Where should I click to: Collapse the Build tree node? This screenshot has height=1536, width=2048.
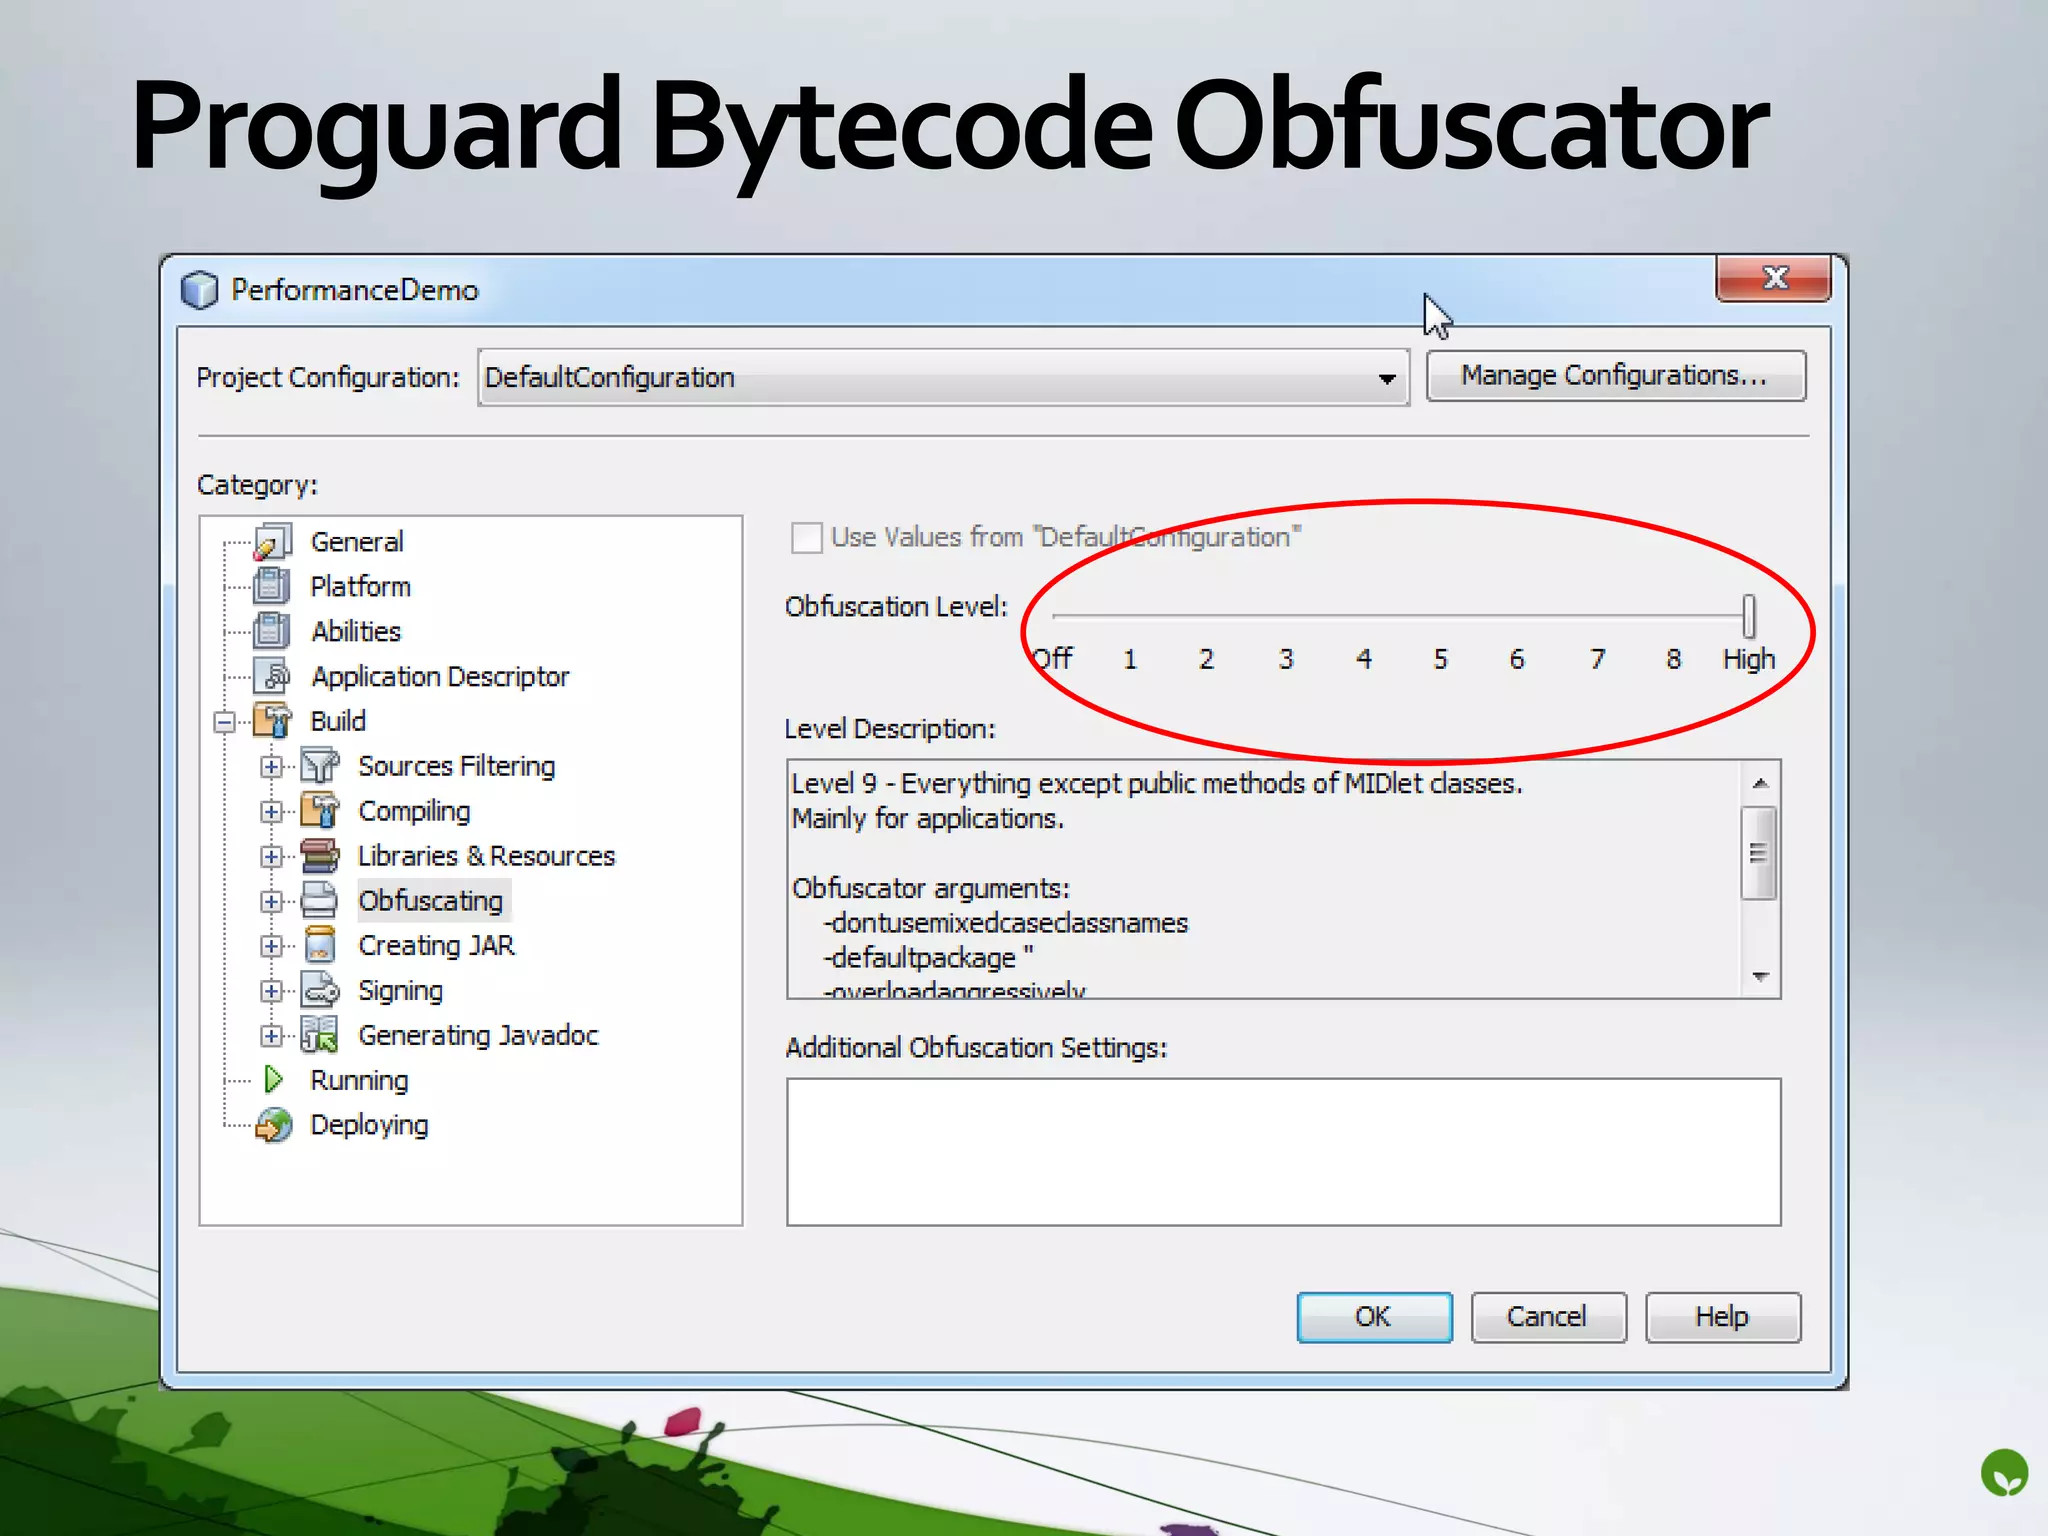225,721
